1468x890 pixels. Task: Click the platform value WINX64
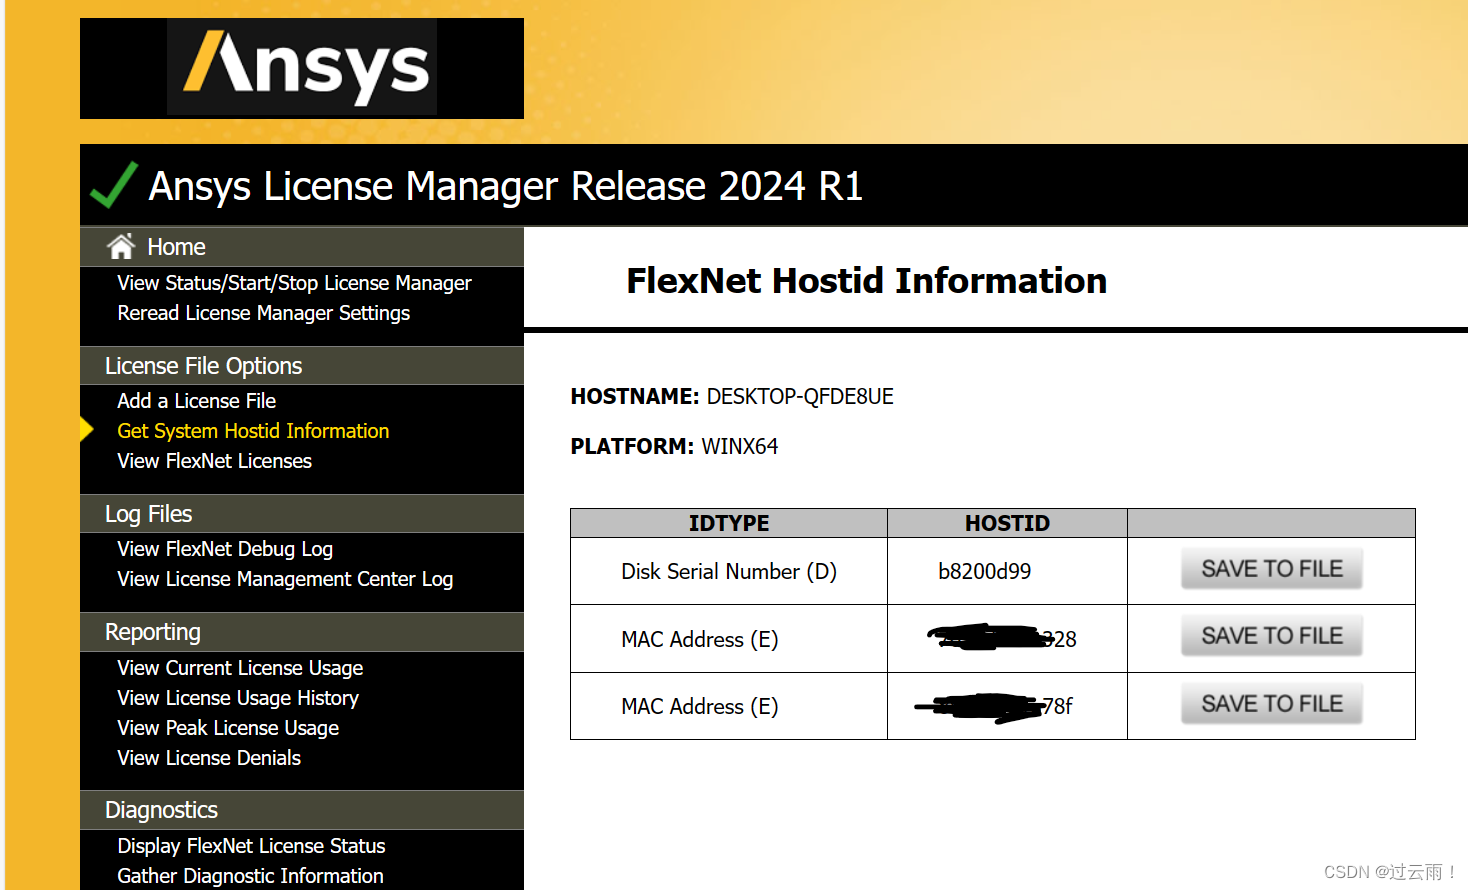[x=740, y=447]
